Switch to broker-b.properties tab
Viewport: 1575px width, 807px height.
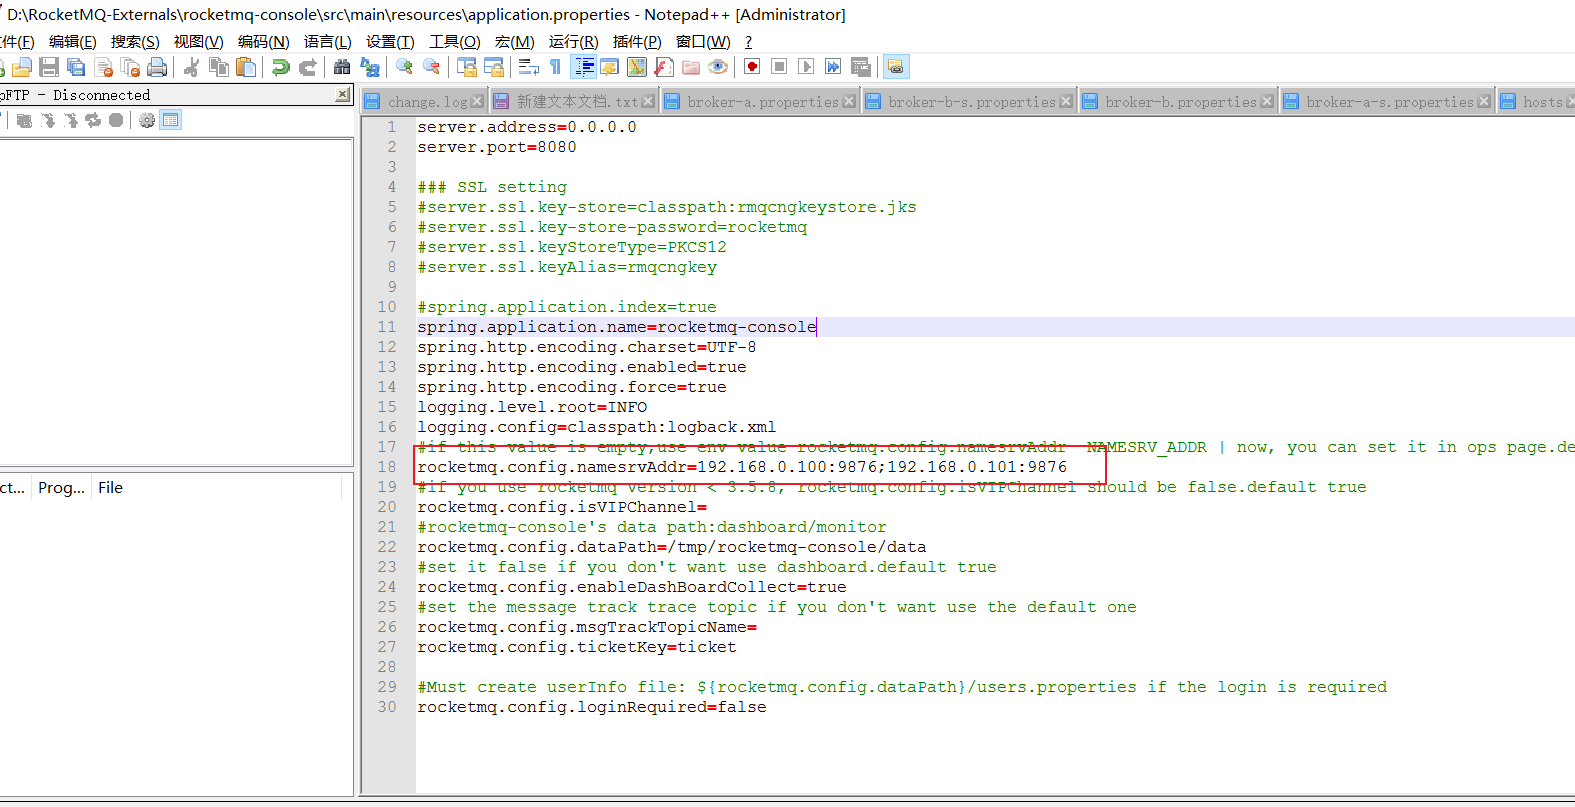click(1177, 101)
